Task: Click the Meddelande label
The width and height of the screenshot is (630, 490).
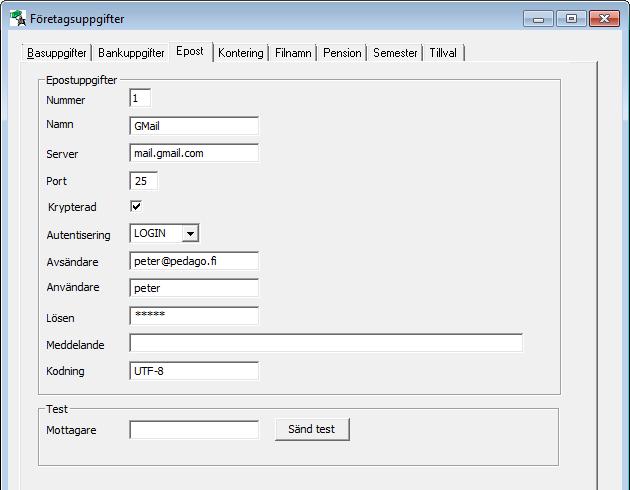Action: point(75,345)
